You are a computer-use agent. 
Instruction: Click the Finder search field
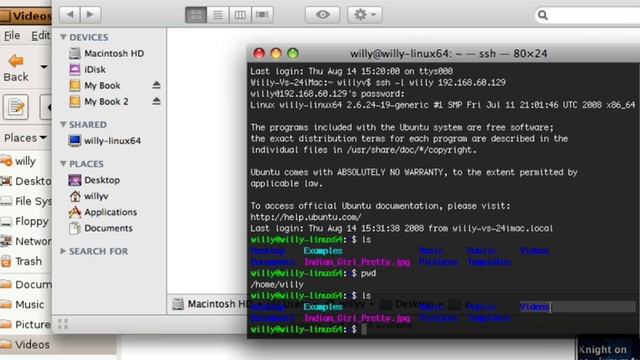click(x=588, y=15)
